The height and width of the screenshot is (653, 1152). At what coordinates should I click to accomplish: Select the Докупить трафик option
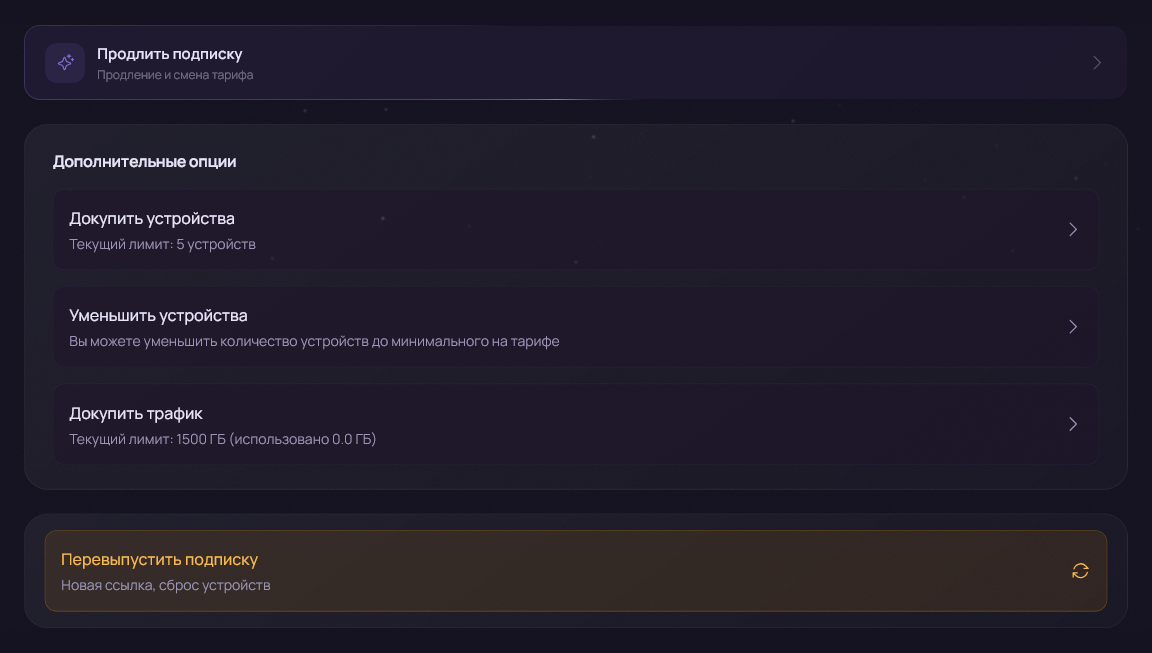click(x=575, y=424)
